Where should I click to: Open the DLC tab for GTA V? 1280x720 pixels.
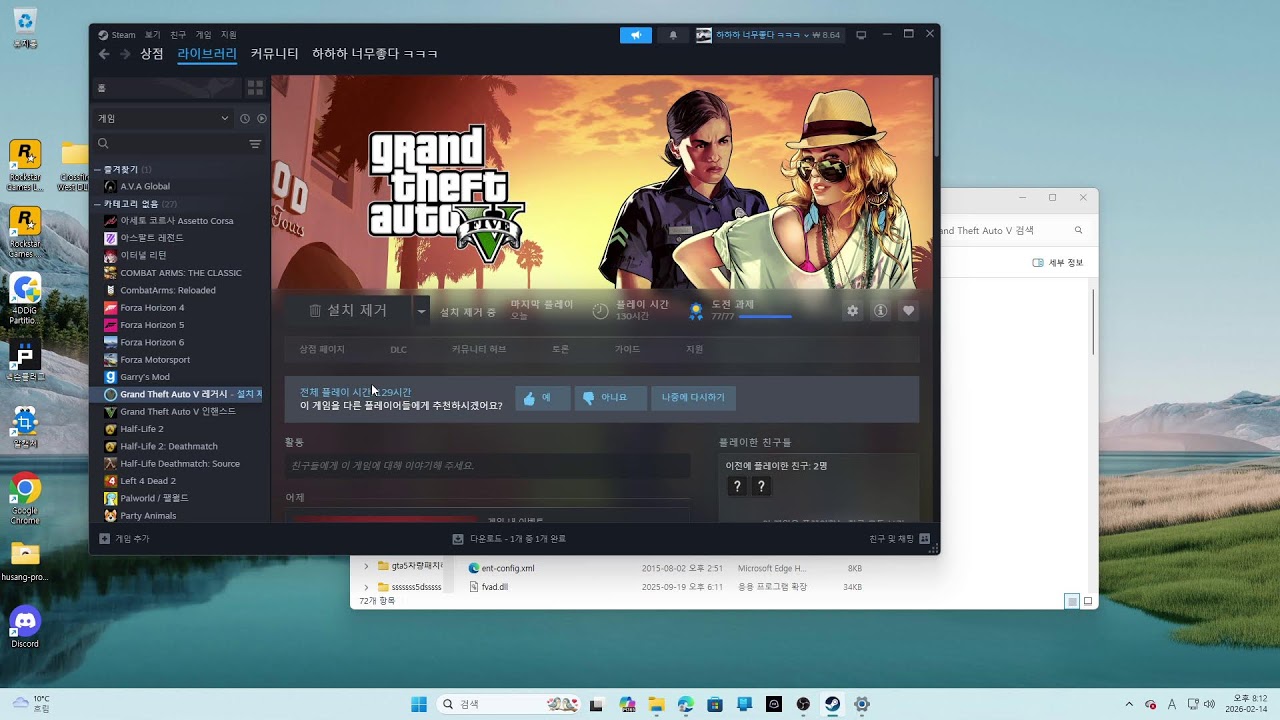tap(398, 350)
